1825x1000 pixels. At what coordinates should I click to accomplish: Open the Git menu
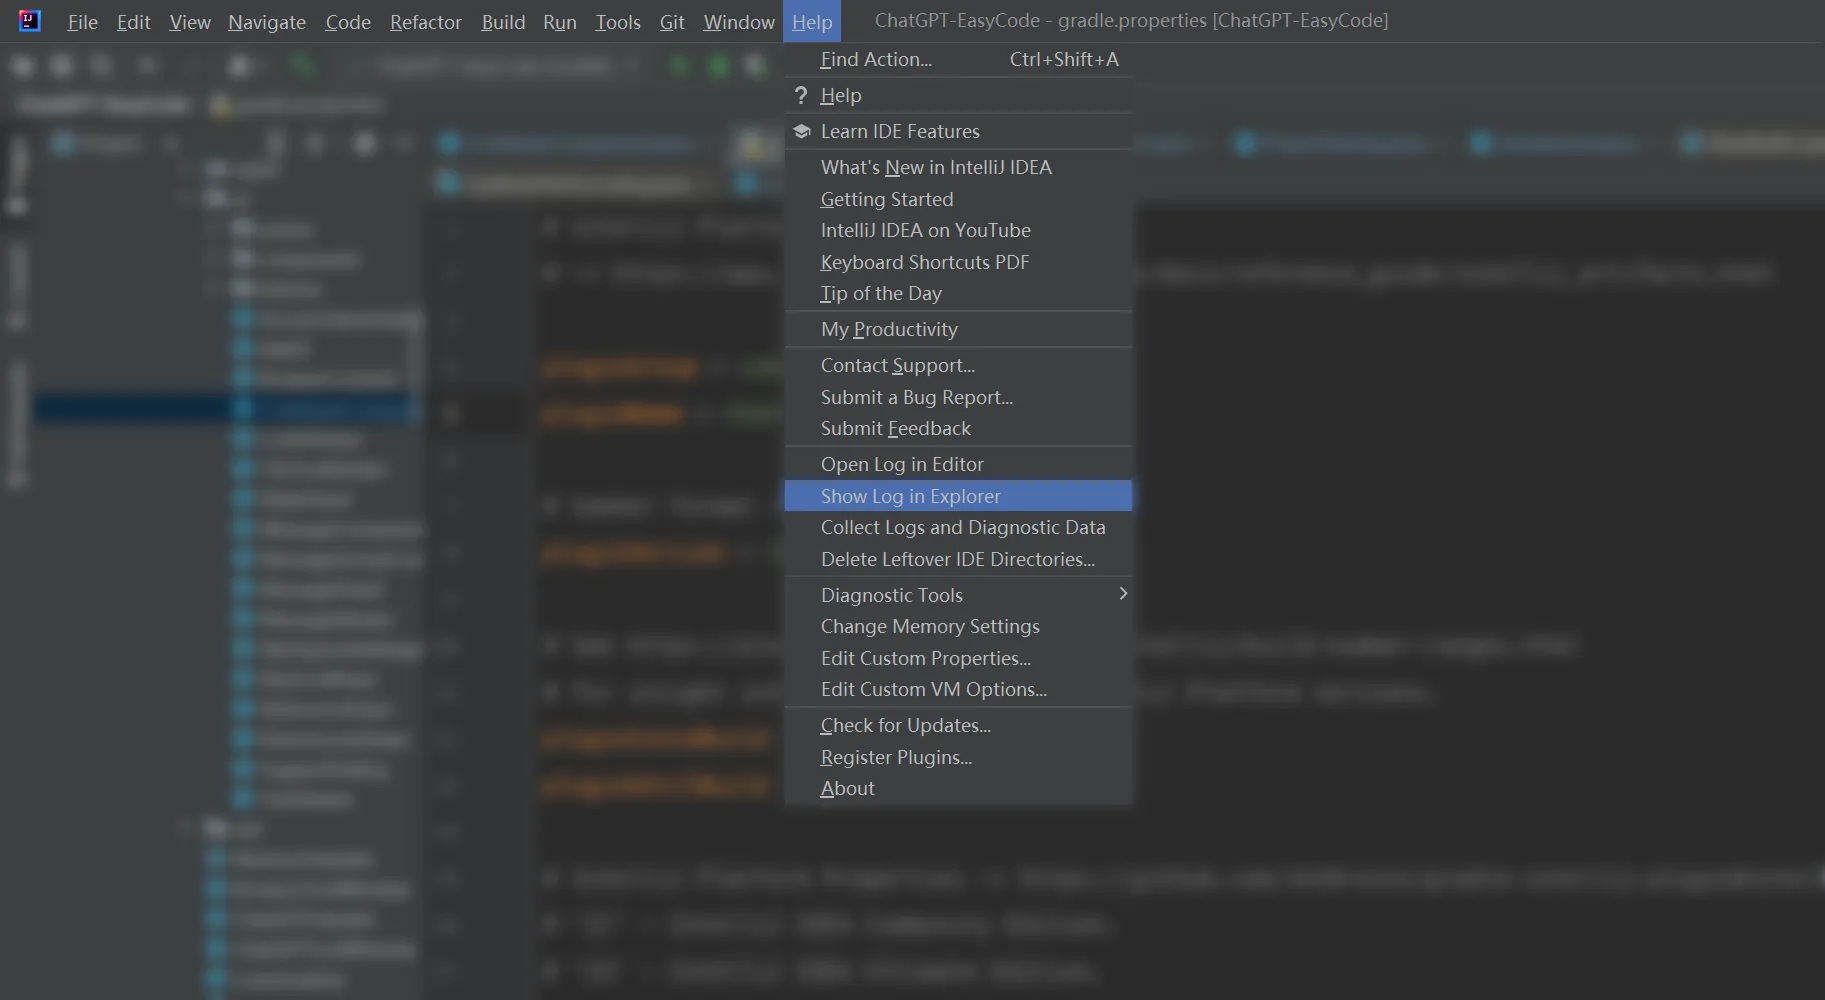(x=671, y=22)
